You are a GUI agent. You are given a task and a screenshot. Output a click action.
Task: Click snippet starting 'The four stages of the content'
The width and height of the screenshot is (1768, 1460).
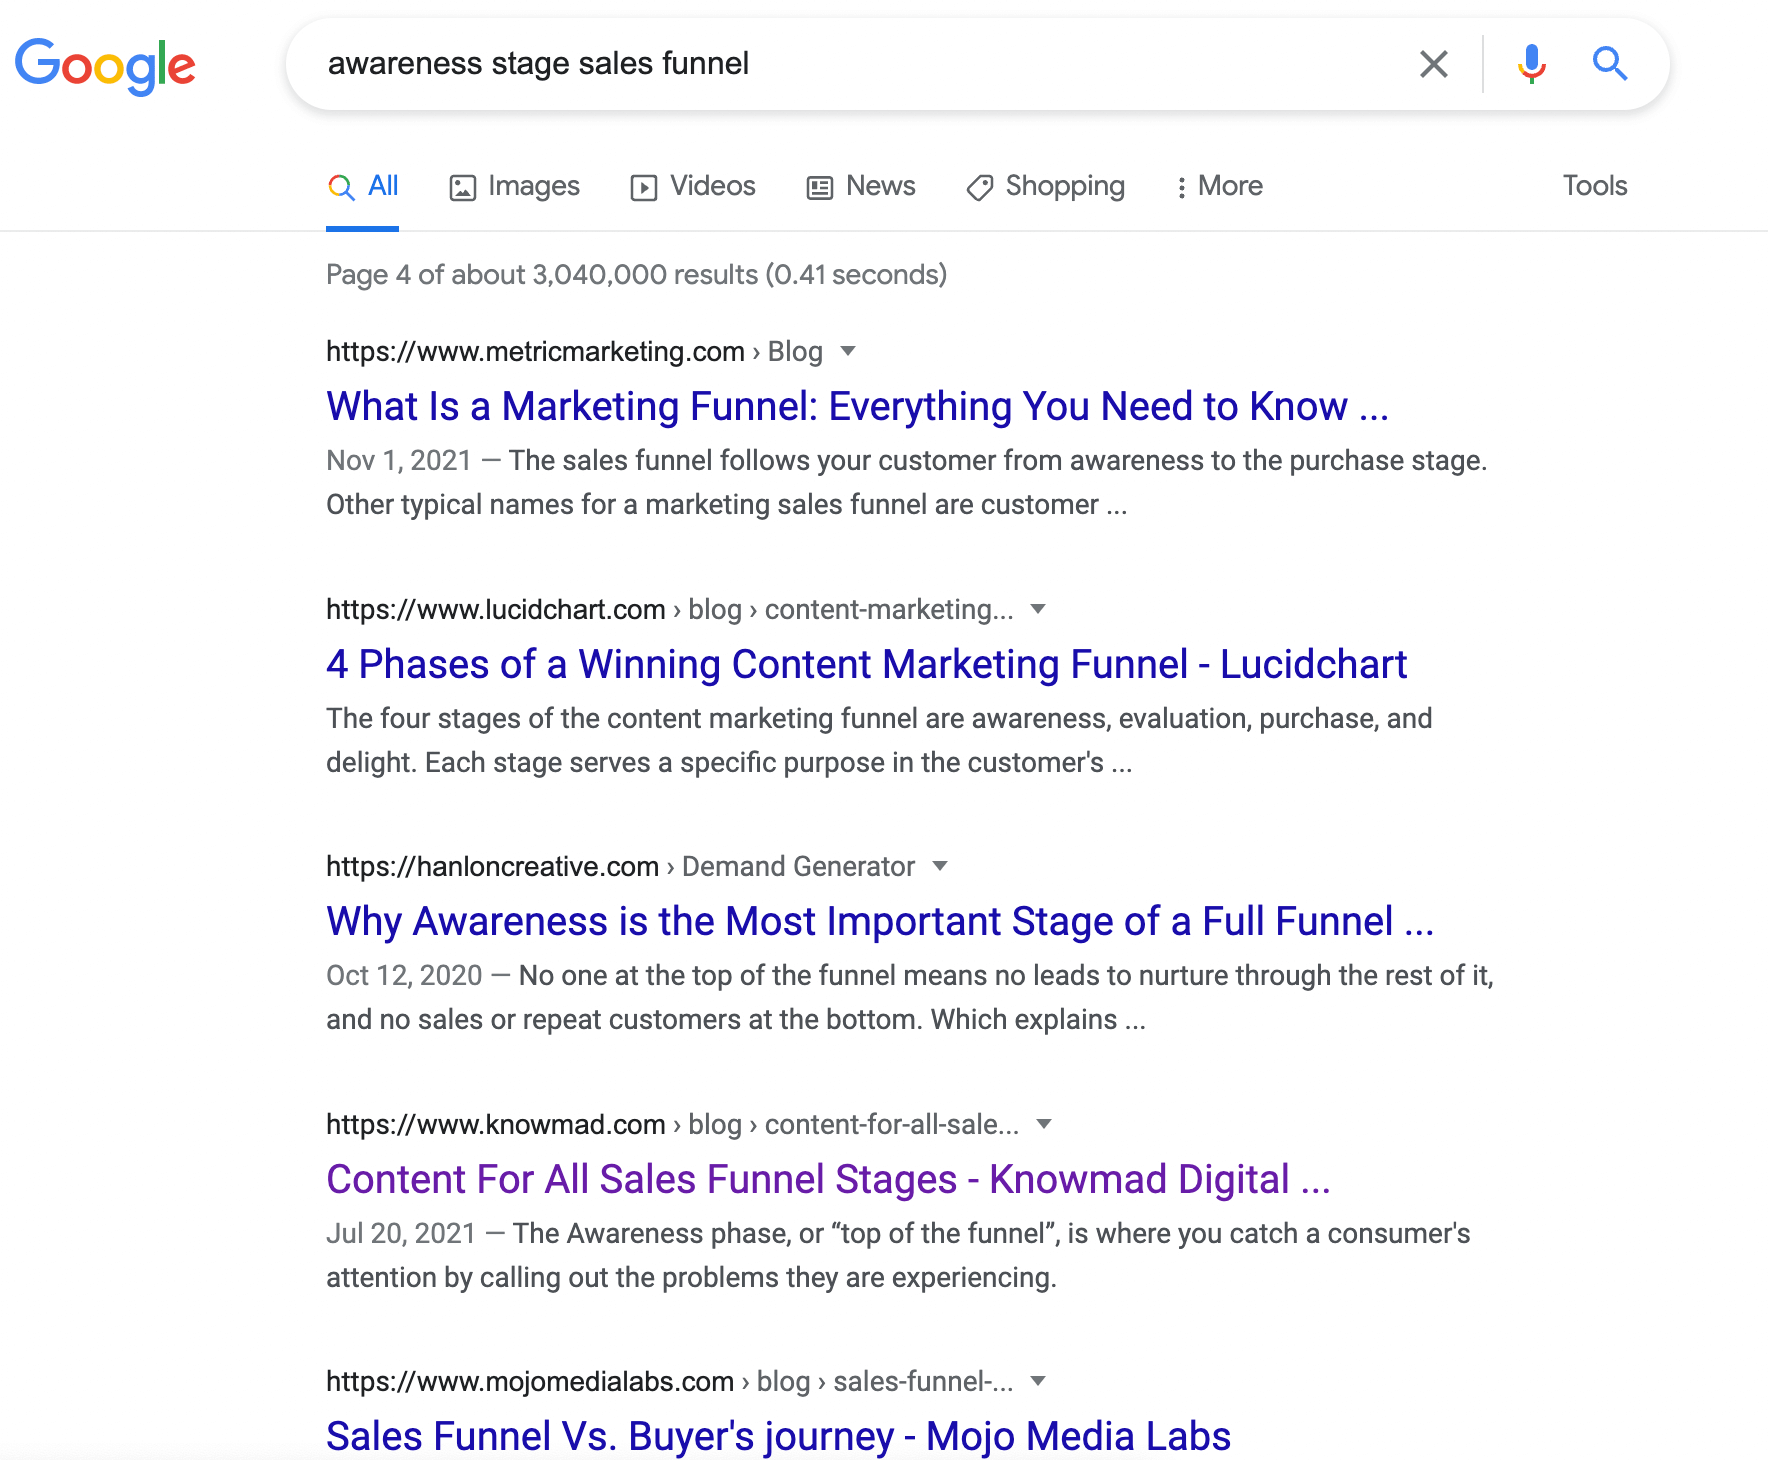pos(879,741)
